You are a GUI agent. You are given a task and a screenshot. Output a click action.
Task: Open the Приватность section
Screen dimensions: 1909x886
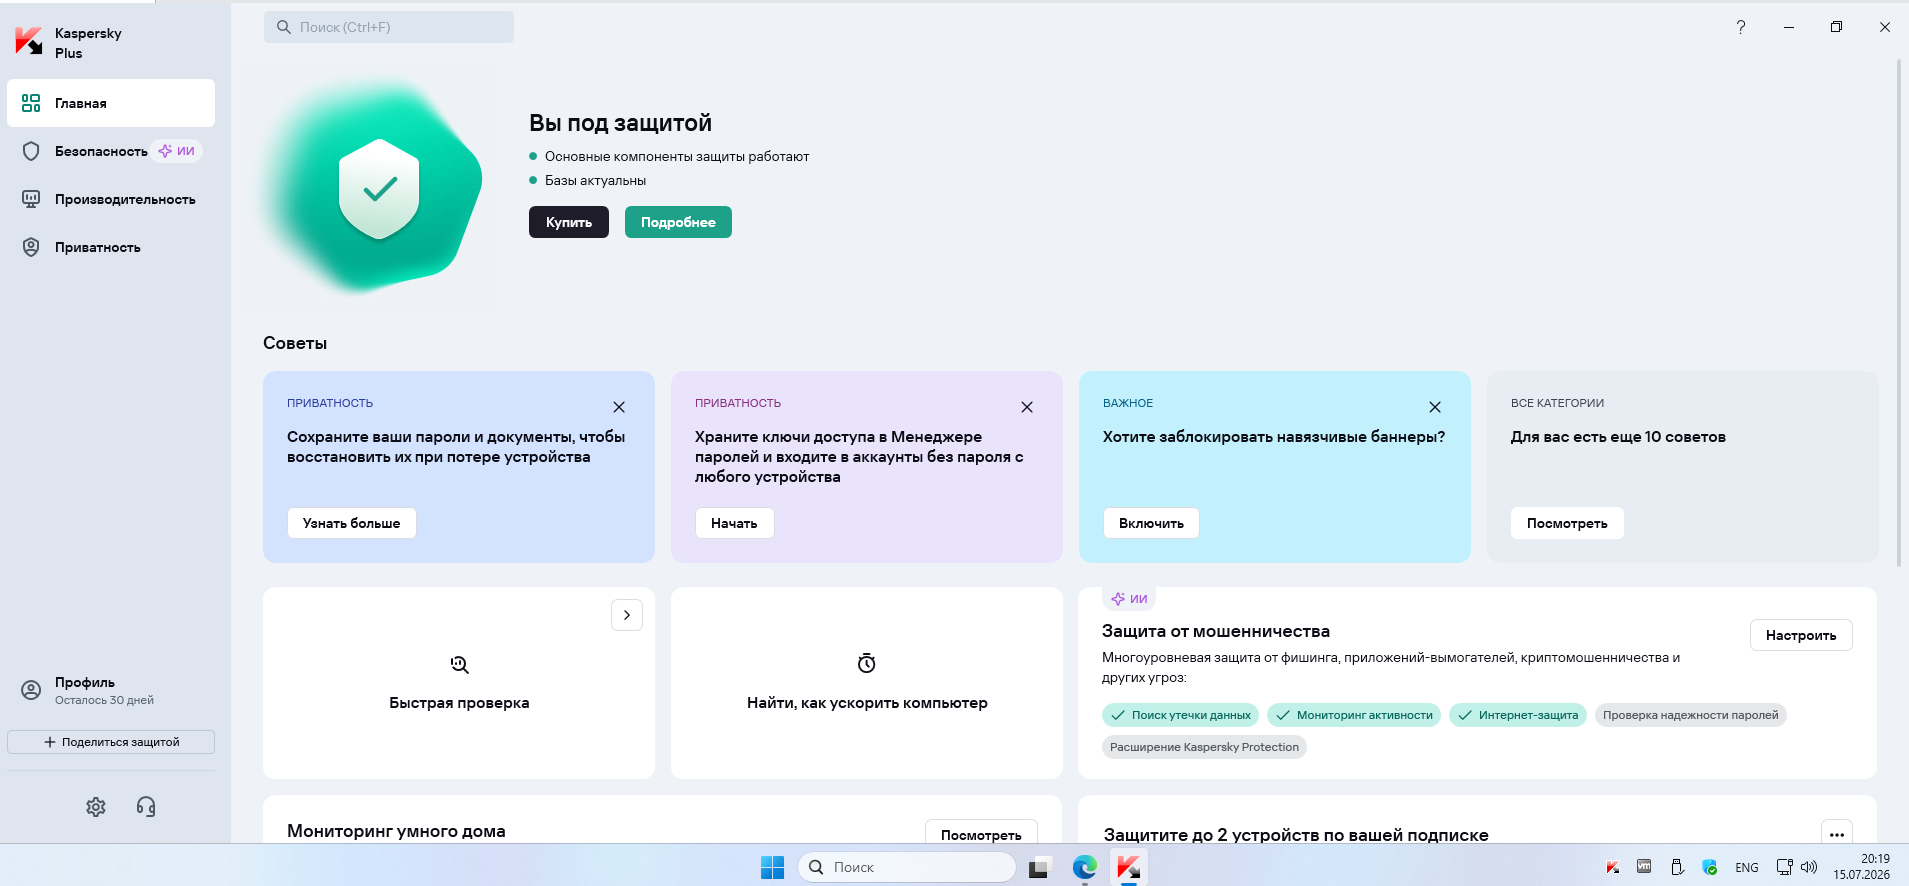pos(111,247)
